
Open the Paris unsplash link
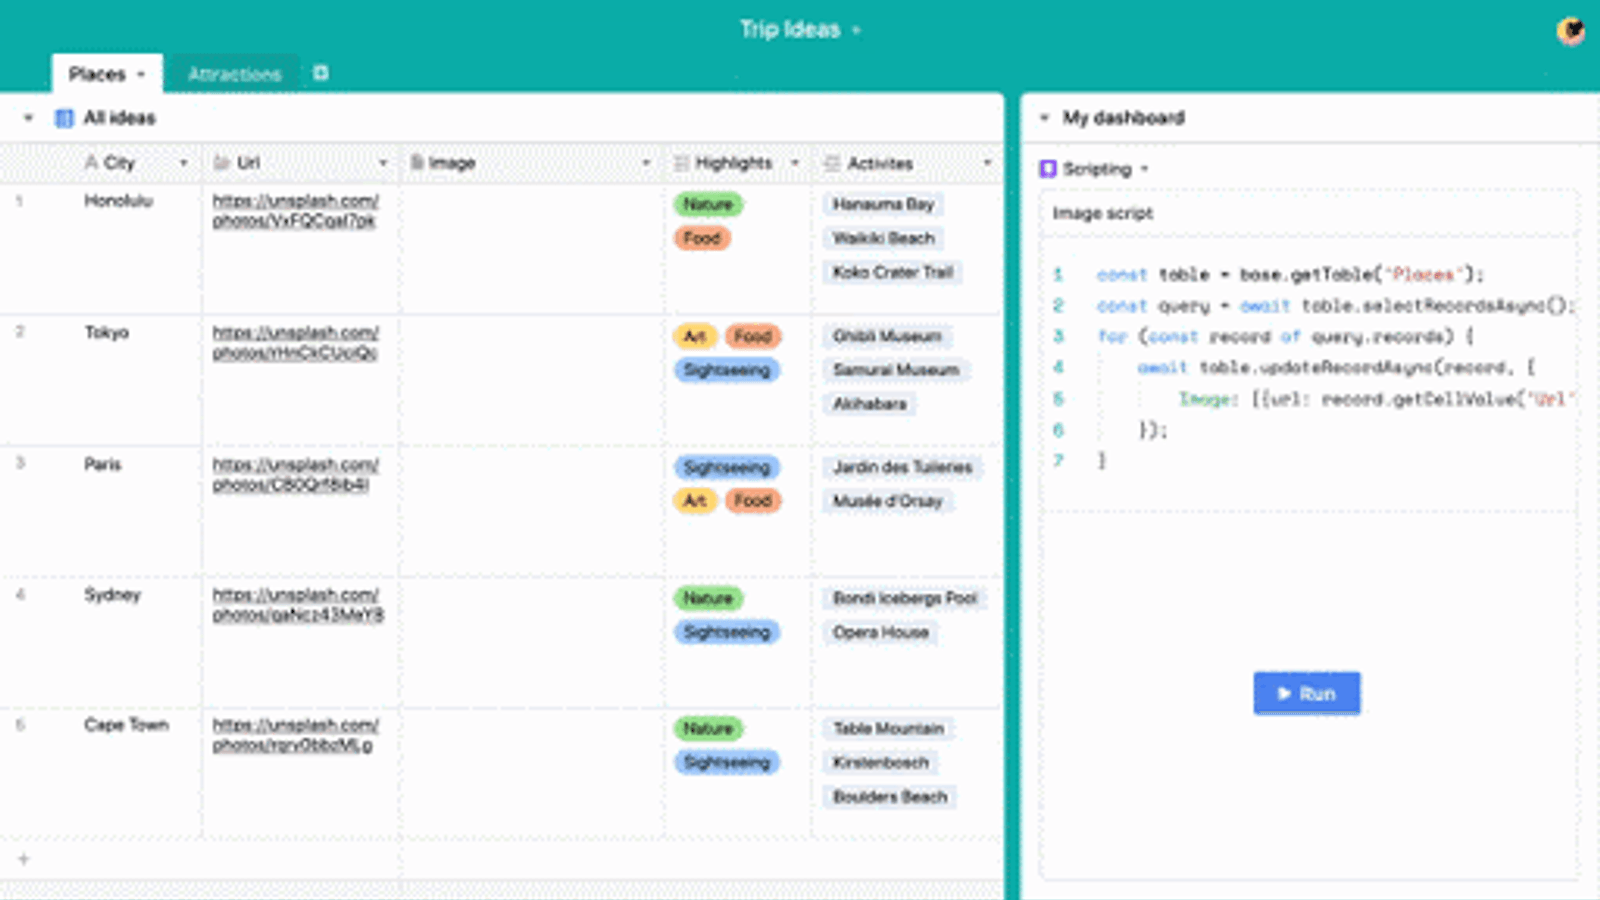click(296, 475)
